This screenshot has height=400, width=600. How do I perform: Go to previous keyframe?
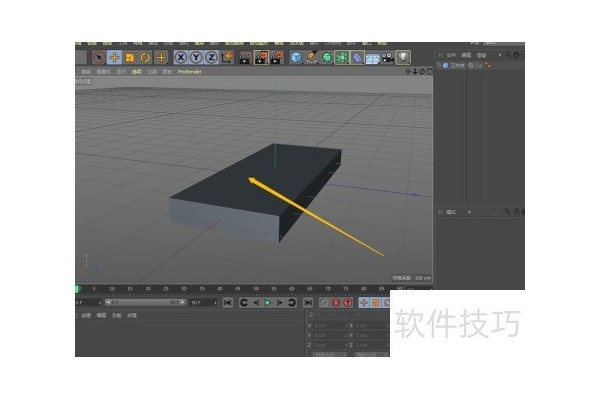point(244,303)
